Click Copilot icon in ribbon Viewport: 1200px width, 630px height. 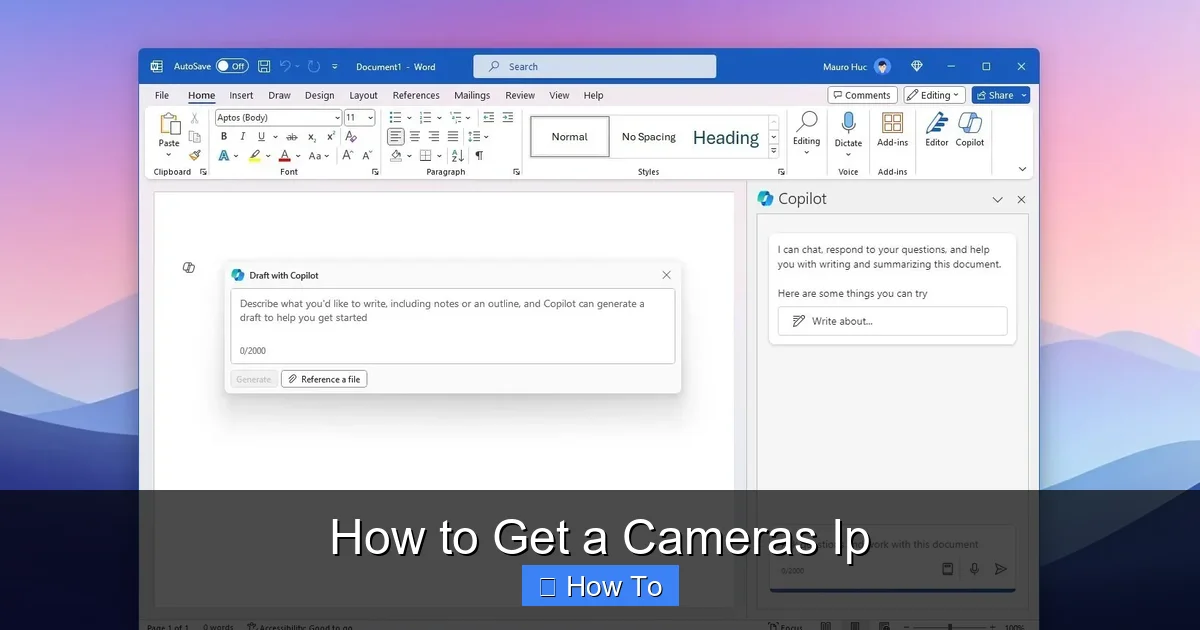pyautogui.click(x=969, y=122)
